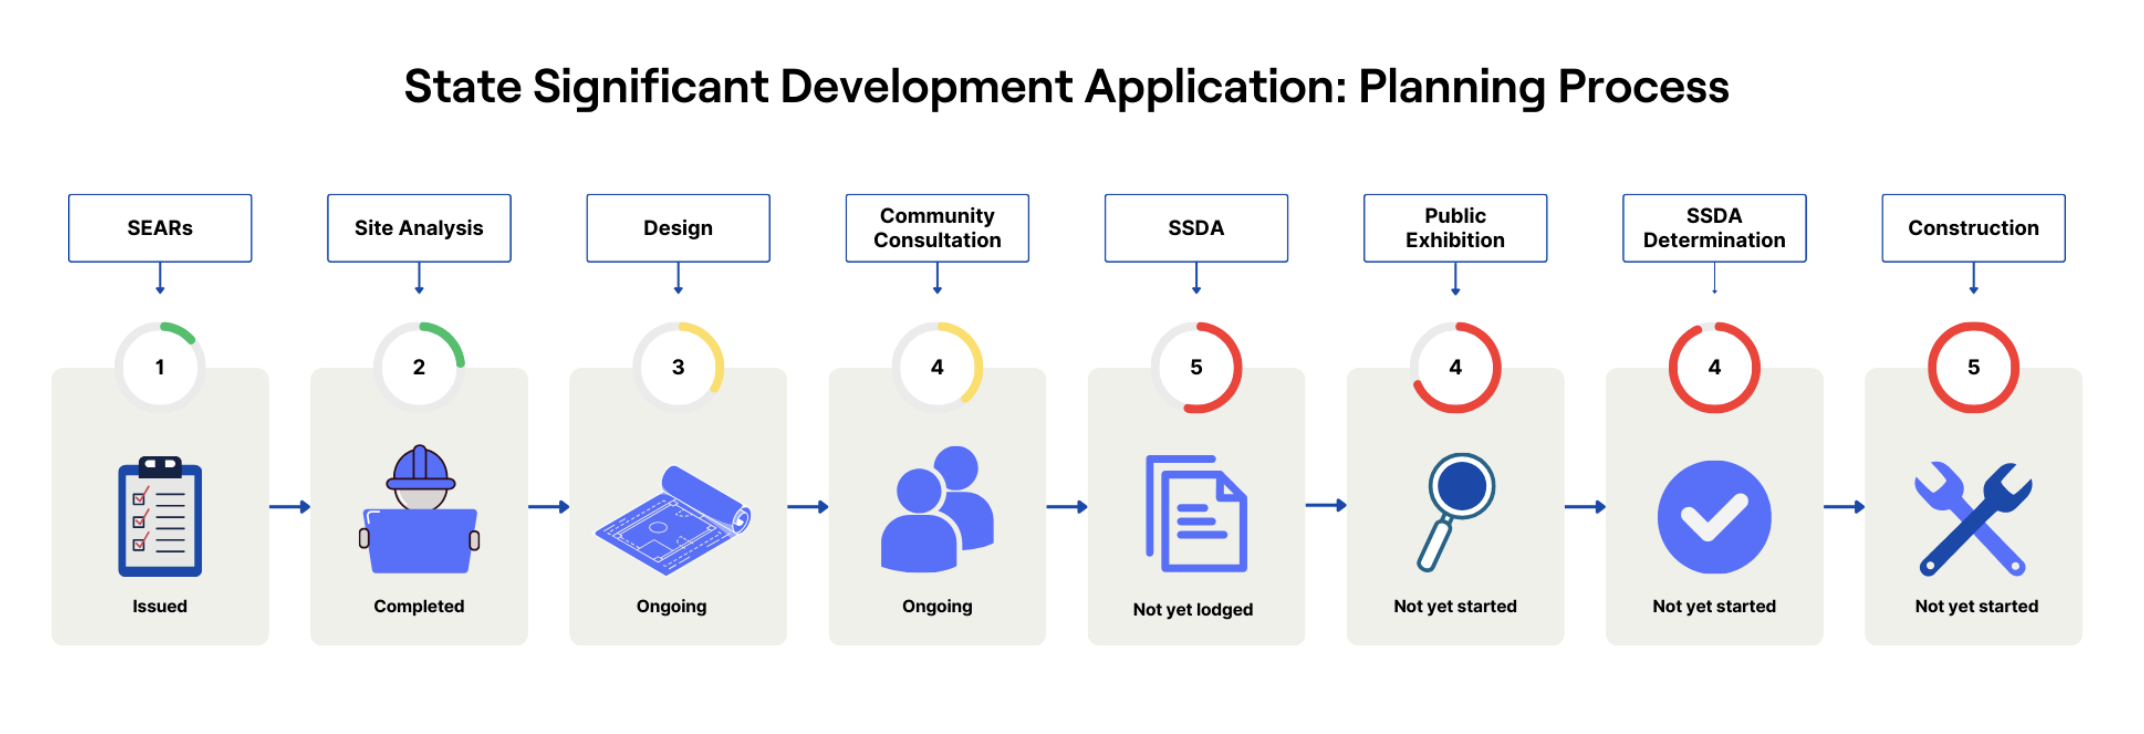Image resolution: width=2144 pixels, height=734 pixels.
Task: Select the Design blueprint roll icon
Action: click(674, 520)
